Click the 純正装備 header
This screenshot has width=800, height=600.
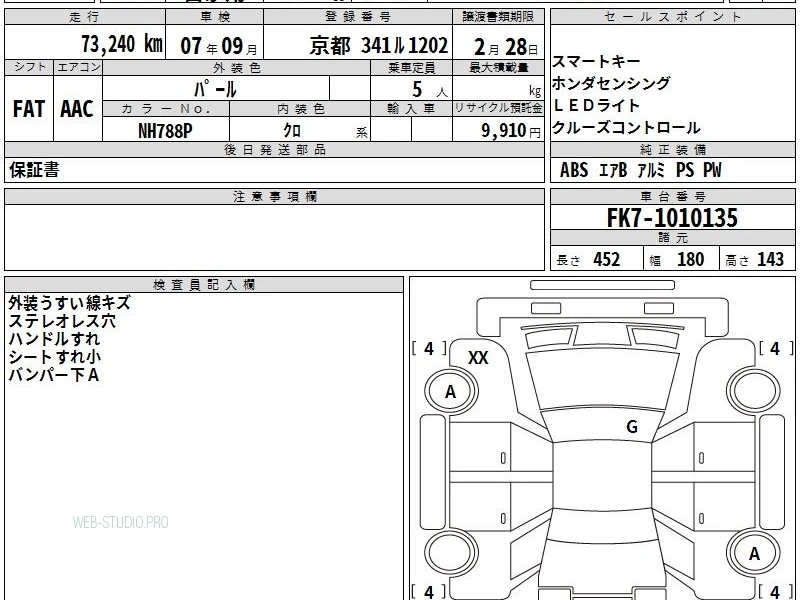672,149
